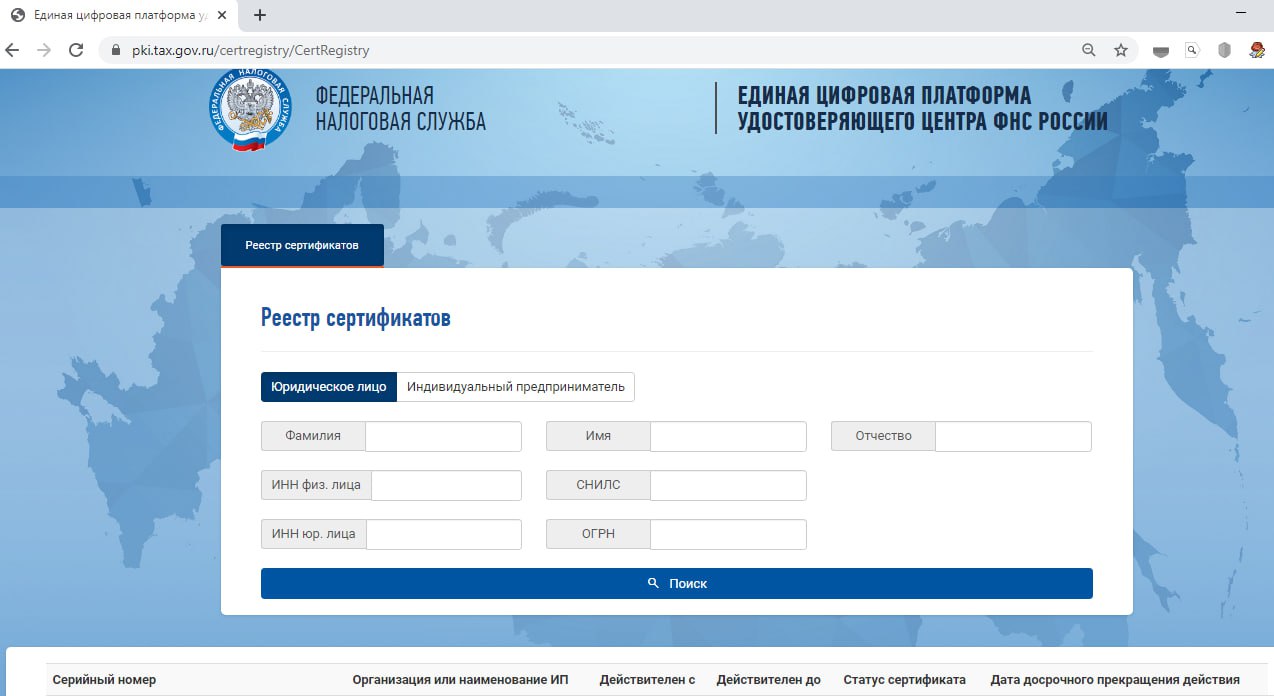Click the Серийный номер column header

click(x=104, y=680)
